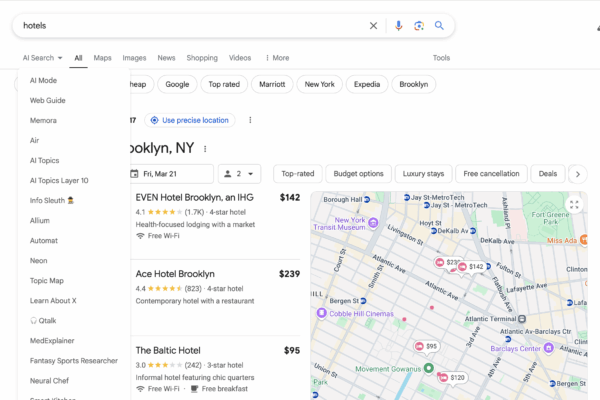Open the Fri, Mar 21 date picker
The width and height of the screenshot is (600, 400).
tap(171, 174)
